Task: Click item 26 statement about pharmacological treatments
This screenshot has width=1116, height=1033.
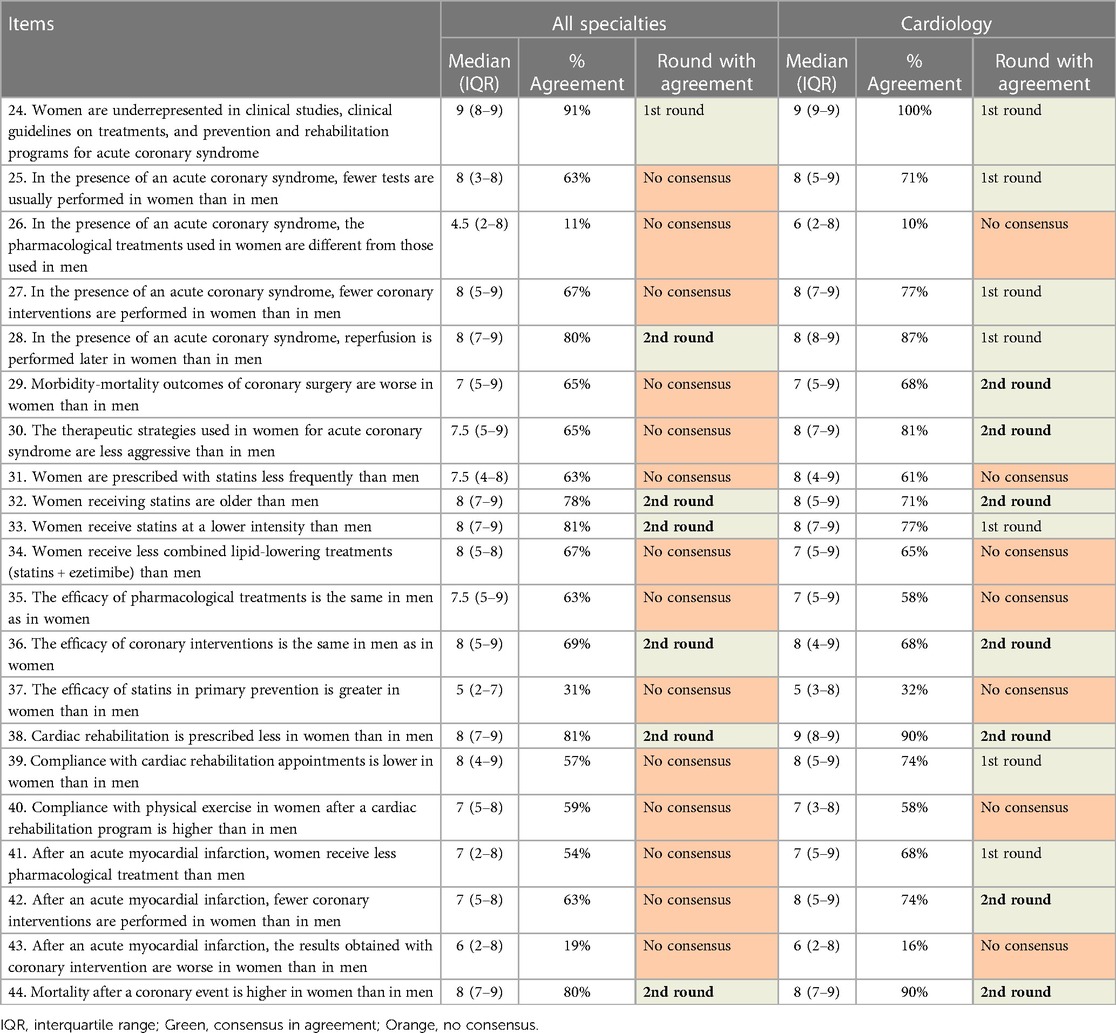Action: tap(221, 245)
